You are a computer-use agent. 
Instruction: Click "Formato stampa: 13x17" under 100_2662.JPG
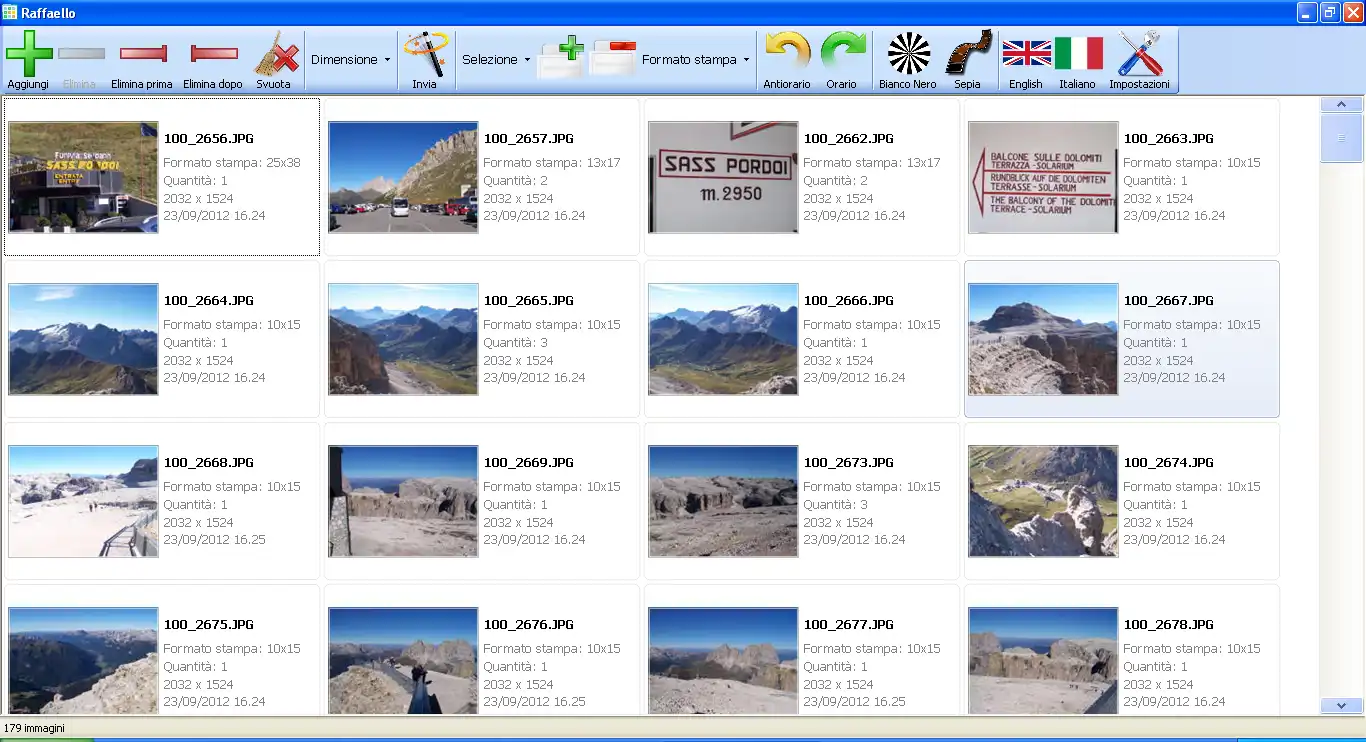[872, 163]
